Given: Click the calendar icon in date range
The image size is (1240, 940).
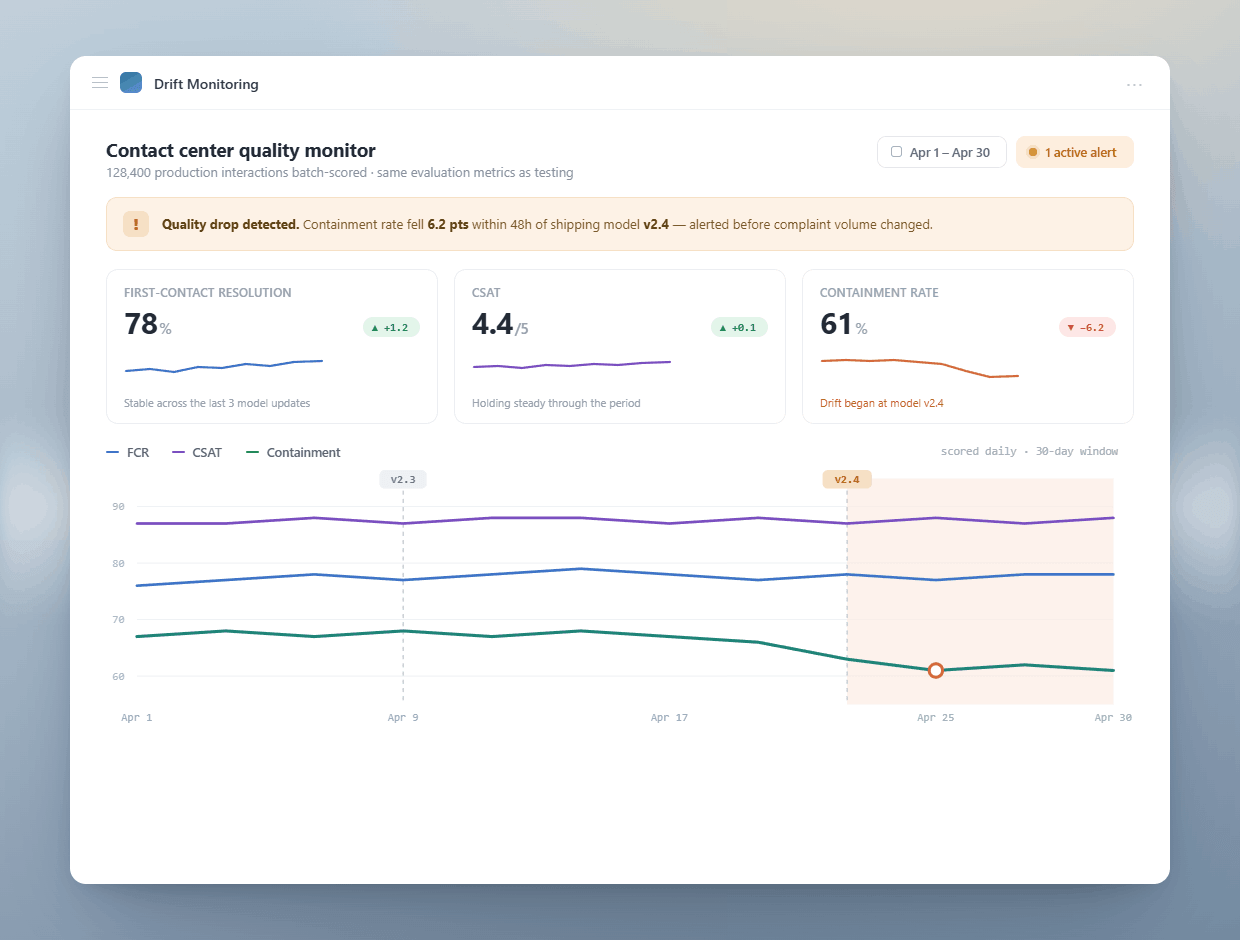Looking at the screenshot, I should coord(897,152).
